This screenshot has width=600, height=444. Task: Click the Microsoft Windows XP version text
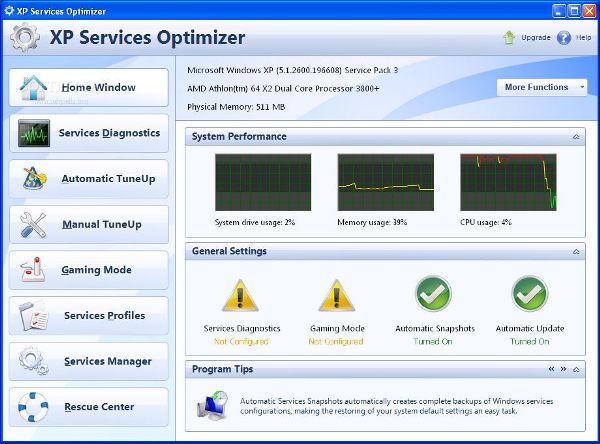click(293, 70)
